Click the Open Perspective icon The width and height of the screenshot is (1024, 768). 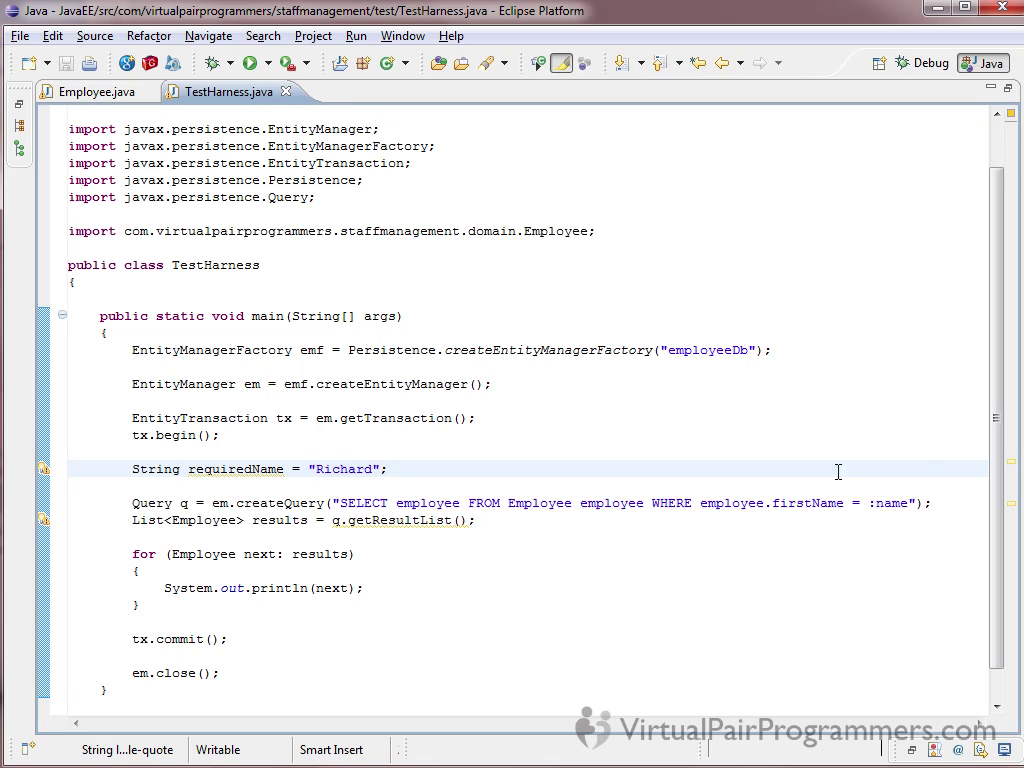click(x=879, y=63)
